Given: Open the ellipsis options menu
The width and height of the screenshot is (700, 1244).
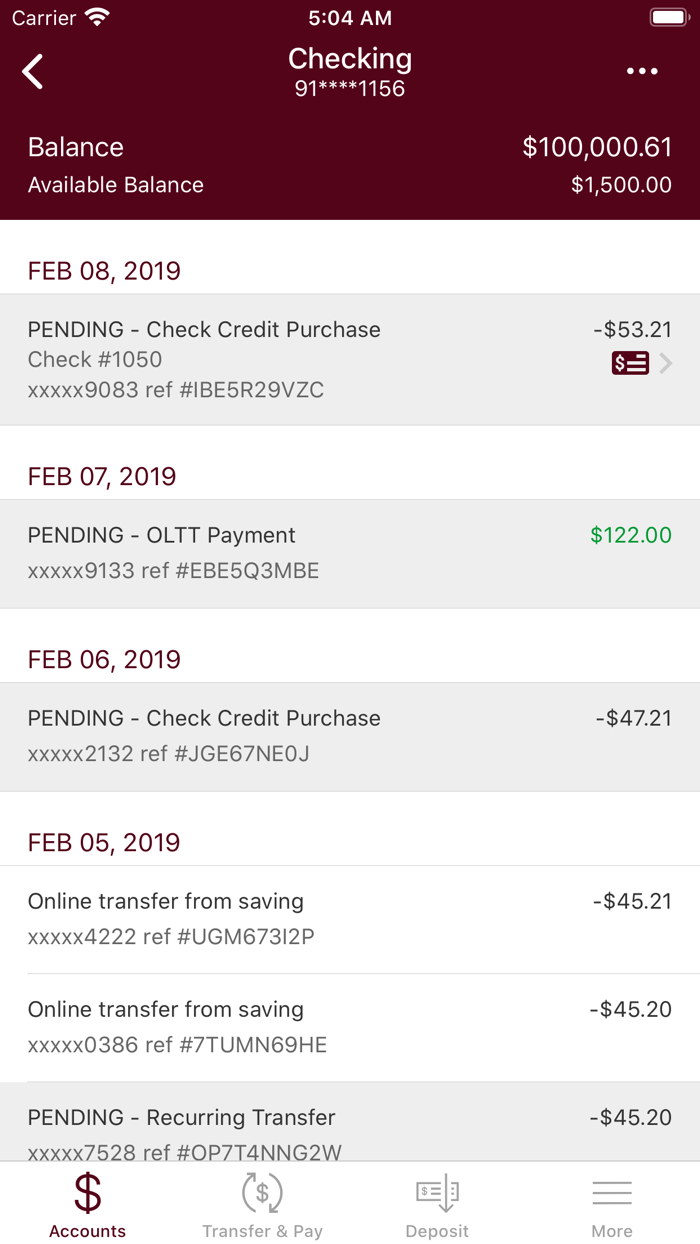Looking at the screenshot, I should click(641, 71).
